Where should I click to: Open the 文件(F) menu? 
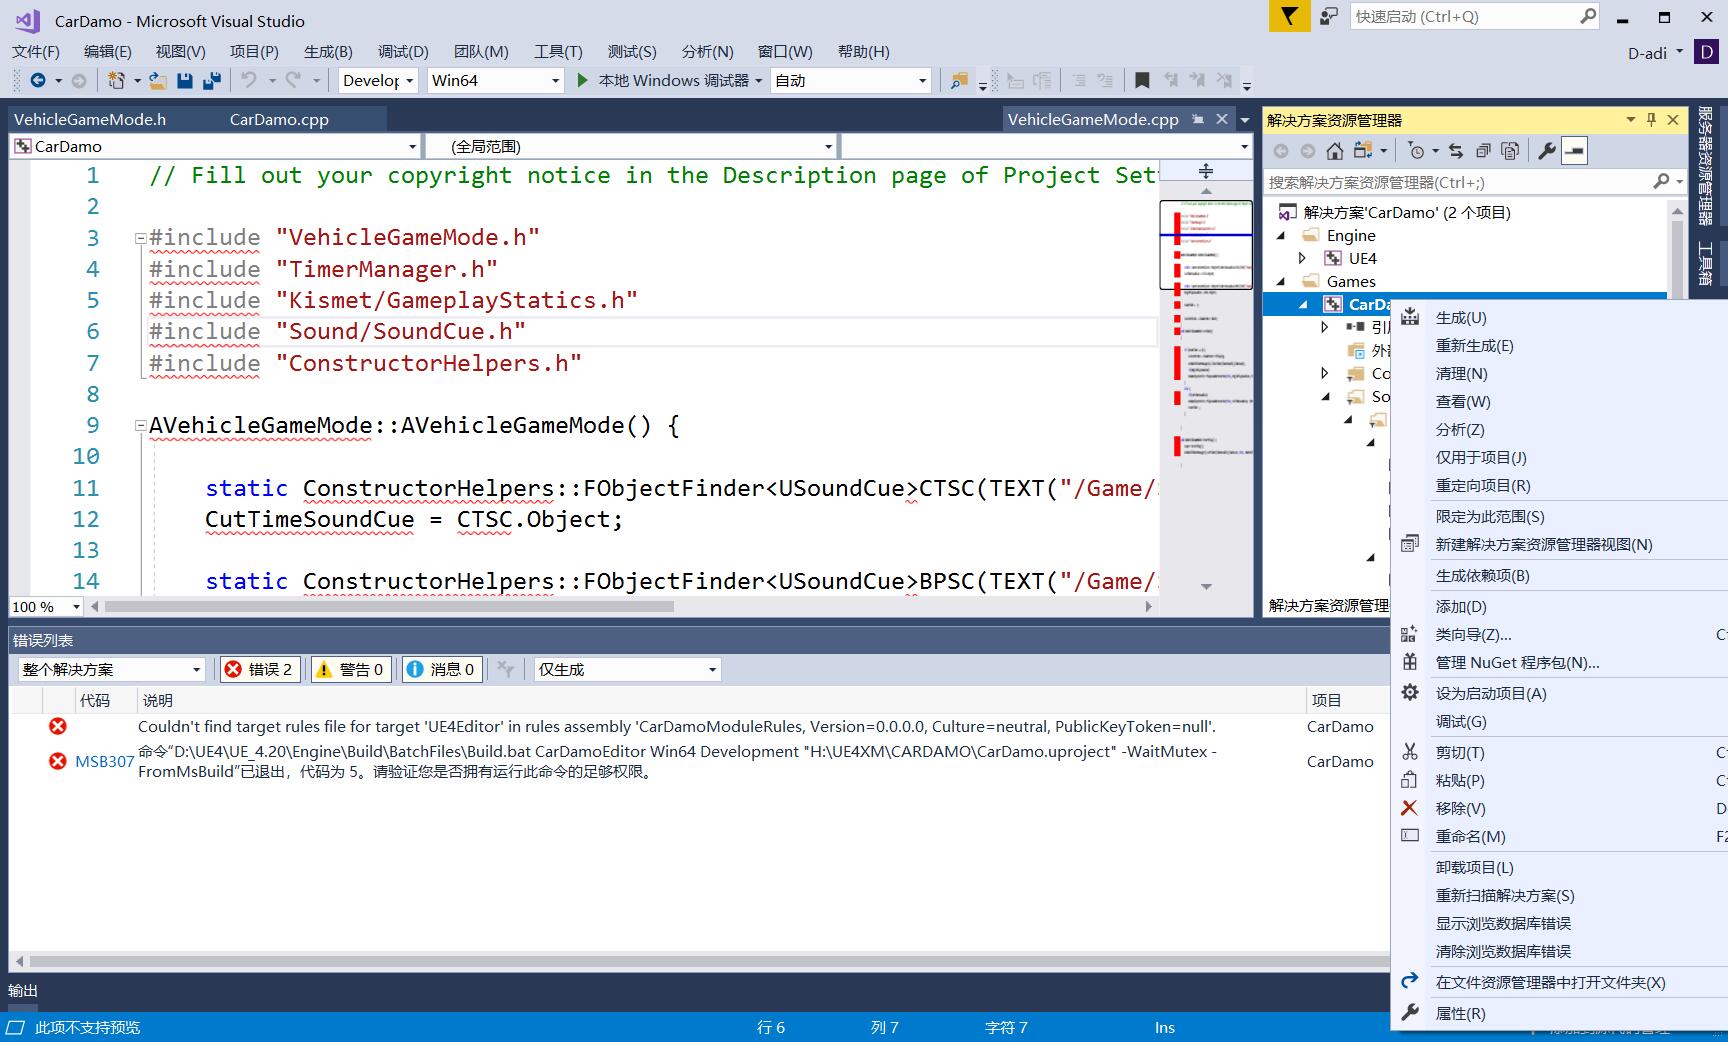(36, 51)
